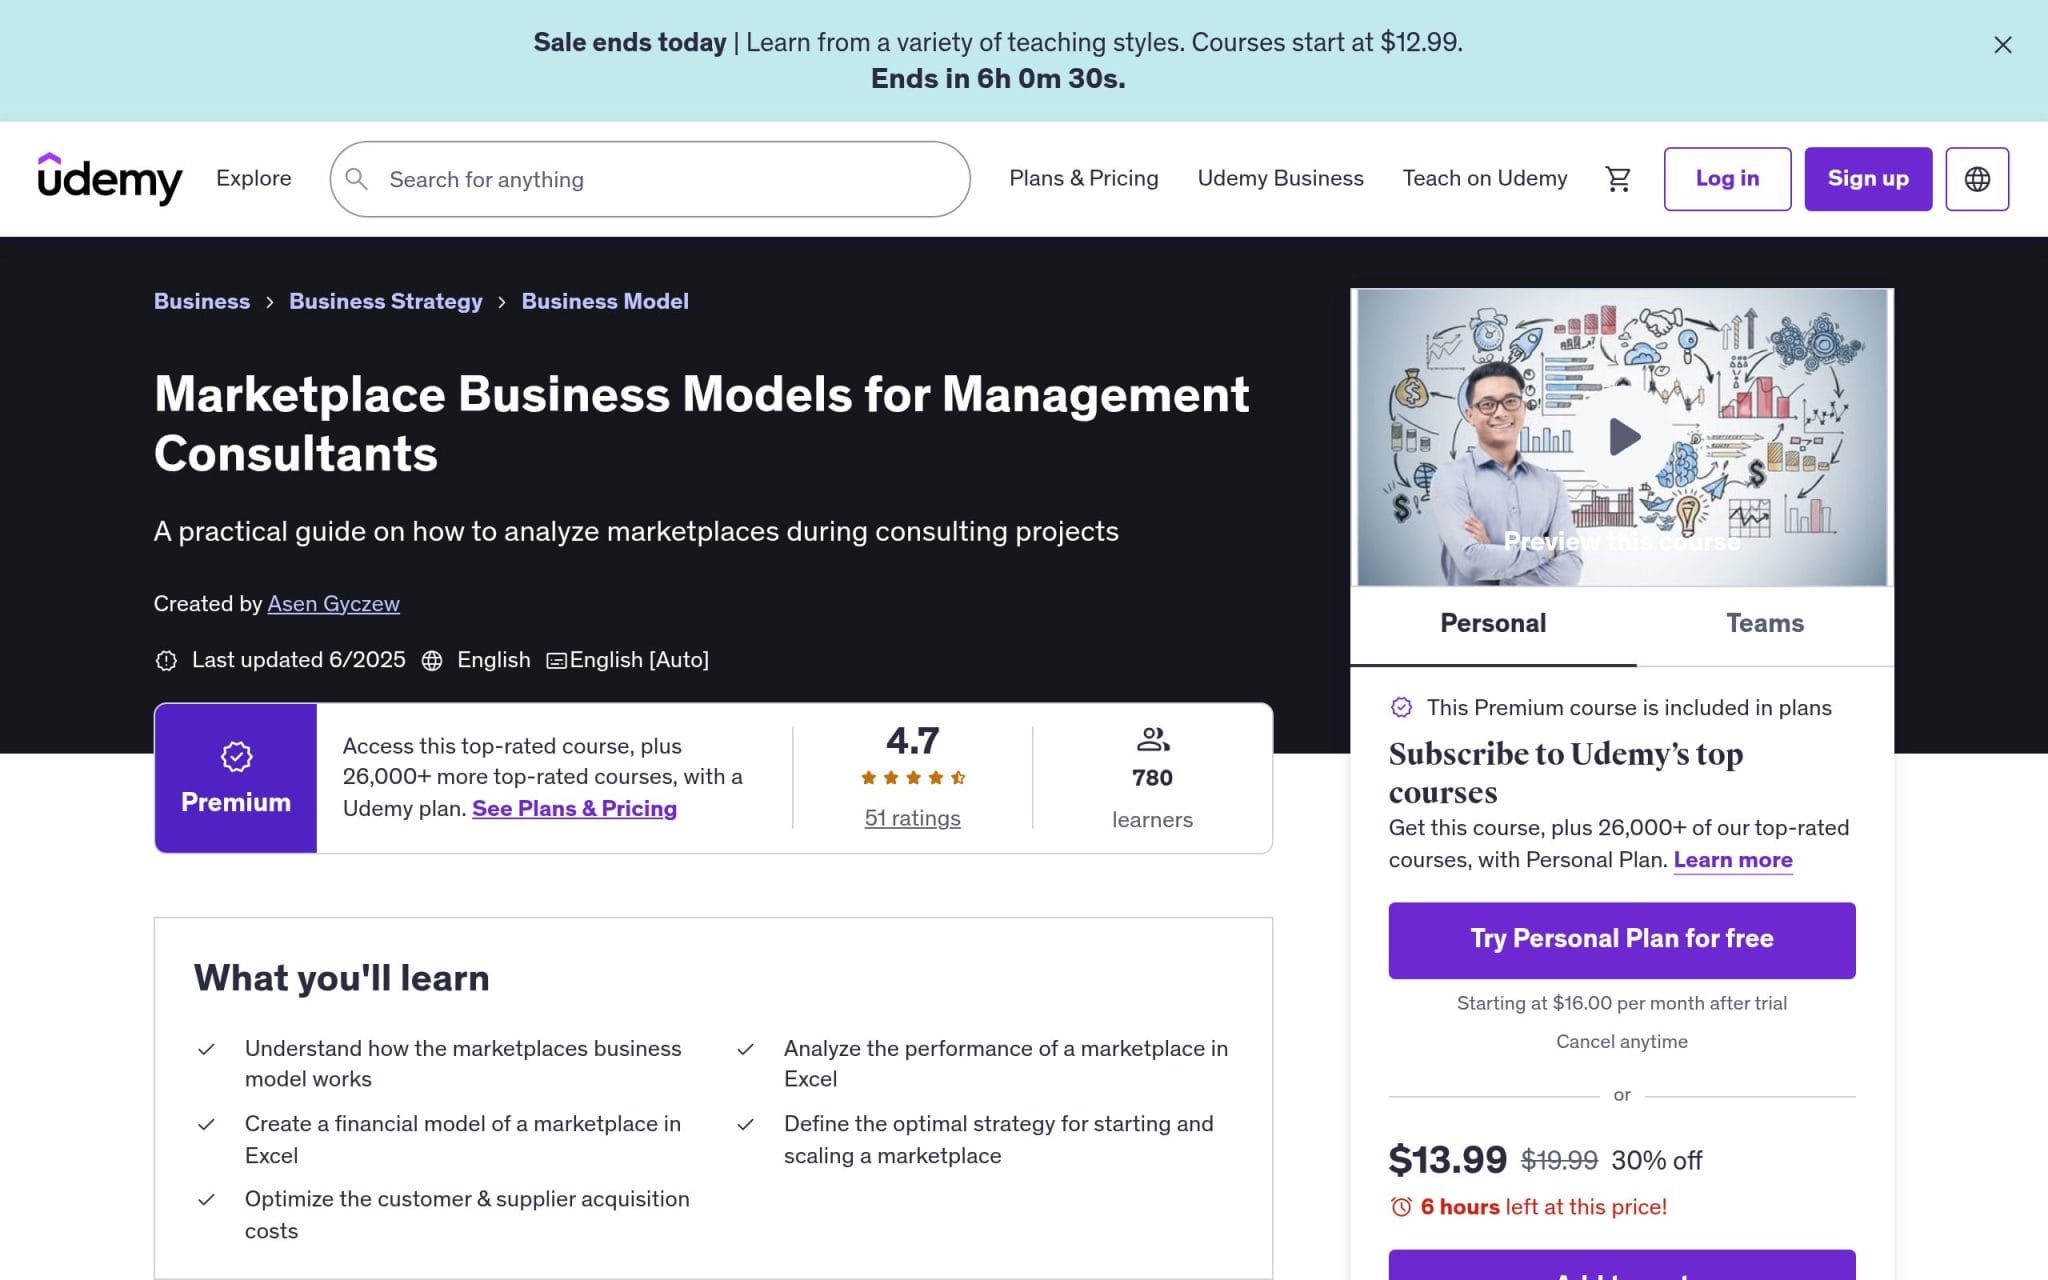The image size is (2048, 1280).
Task: Open the Business Strategy breadcrumb
Action: pyautogui.click(x=386, y=301)
